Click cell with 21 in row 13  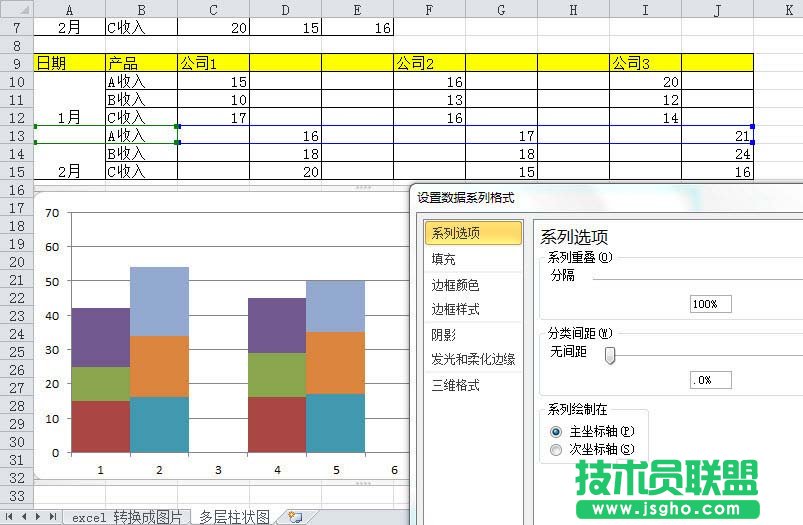(717, 135)
